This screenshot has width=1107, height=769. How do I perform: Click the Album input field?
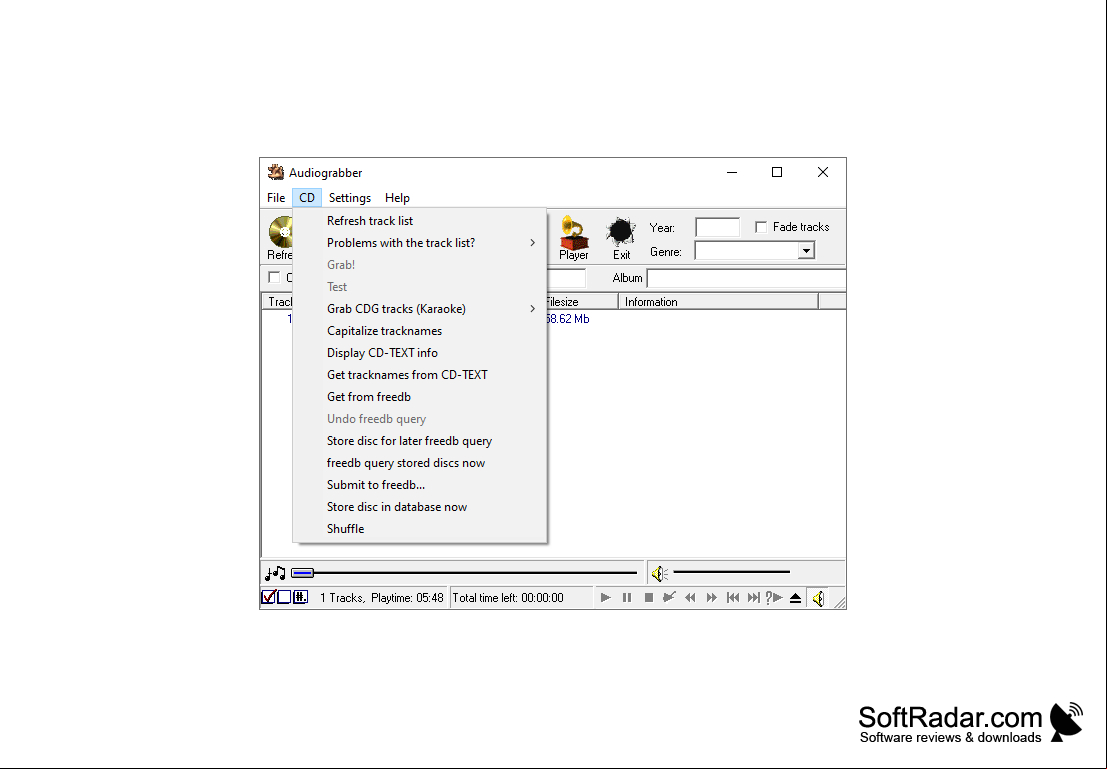tap(746, 278)
